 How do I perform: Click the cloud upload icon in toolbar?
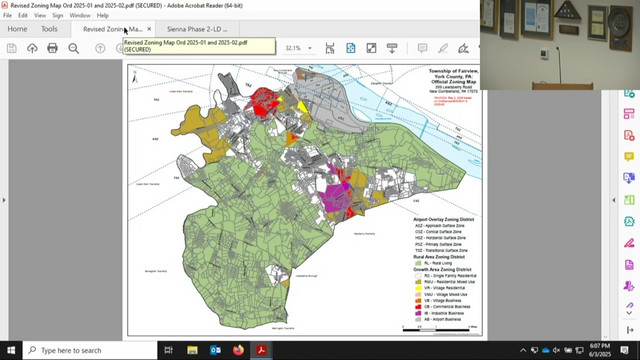[x=32, y=48]
